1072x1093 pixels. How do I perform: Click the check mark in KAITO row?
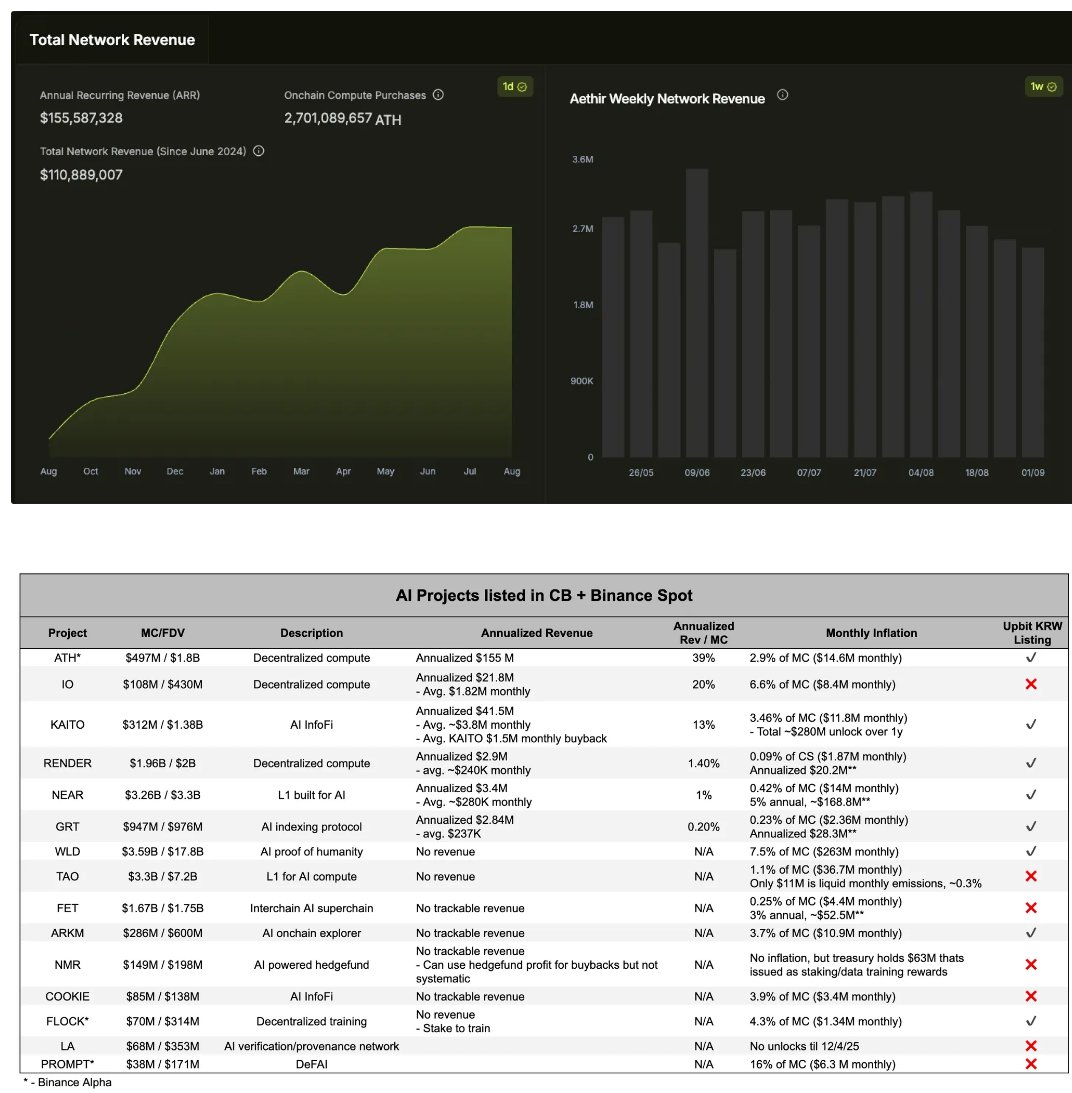pos(1032,724)
